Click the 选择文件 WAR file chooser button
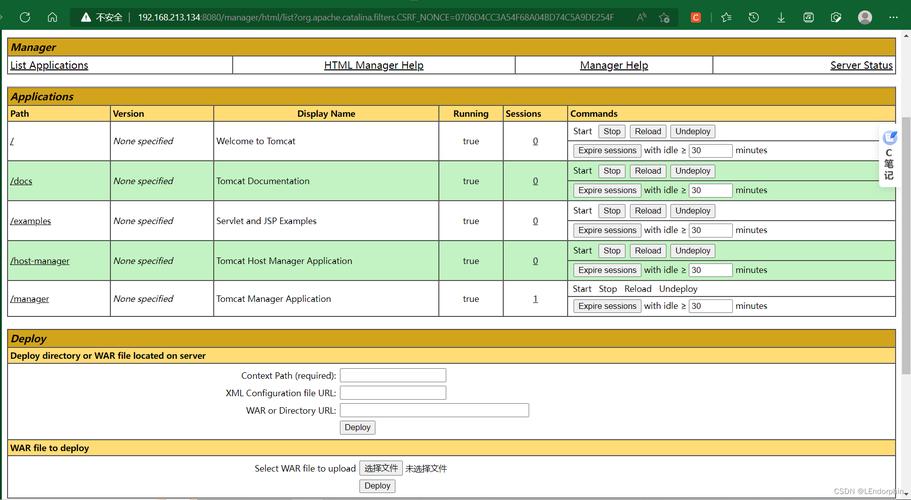Screen dimensions: 911x500 coord(380,468)
